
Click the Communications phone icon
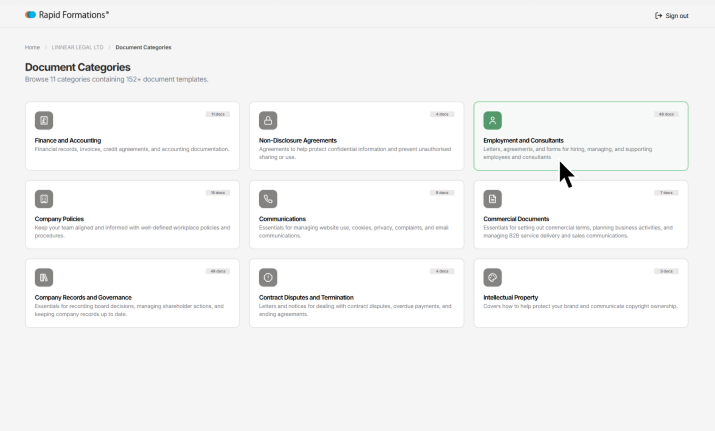(x=268, y=199)
